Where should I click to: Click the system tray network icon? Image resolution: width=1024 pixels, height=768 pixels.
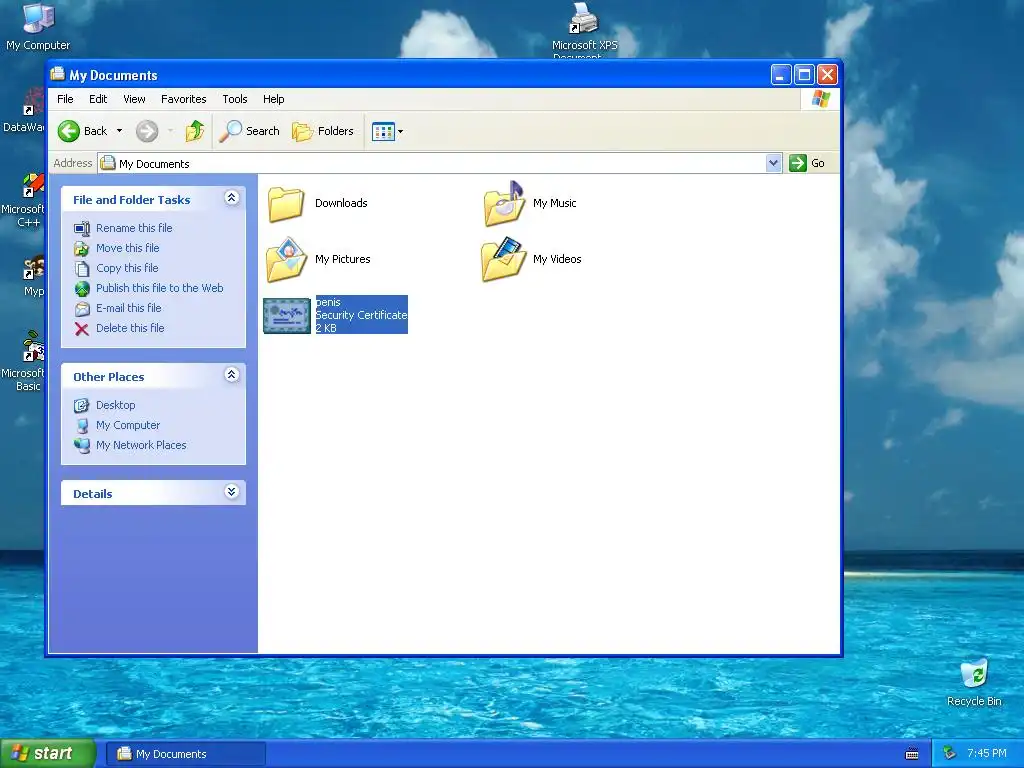pyautogui.click(x=949, y=754)
